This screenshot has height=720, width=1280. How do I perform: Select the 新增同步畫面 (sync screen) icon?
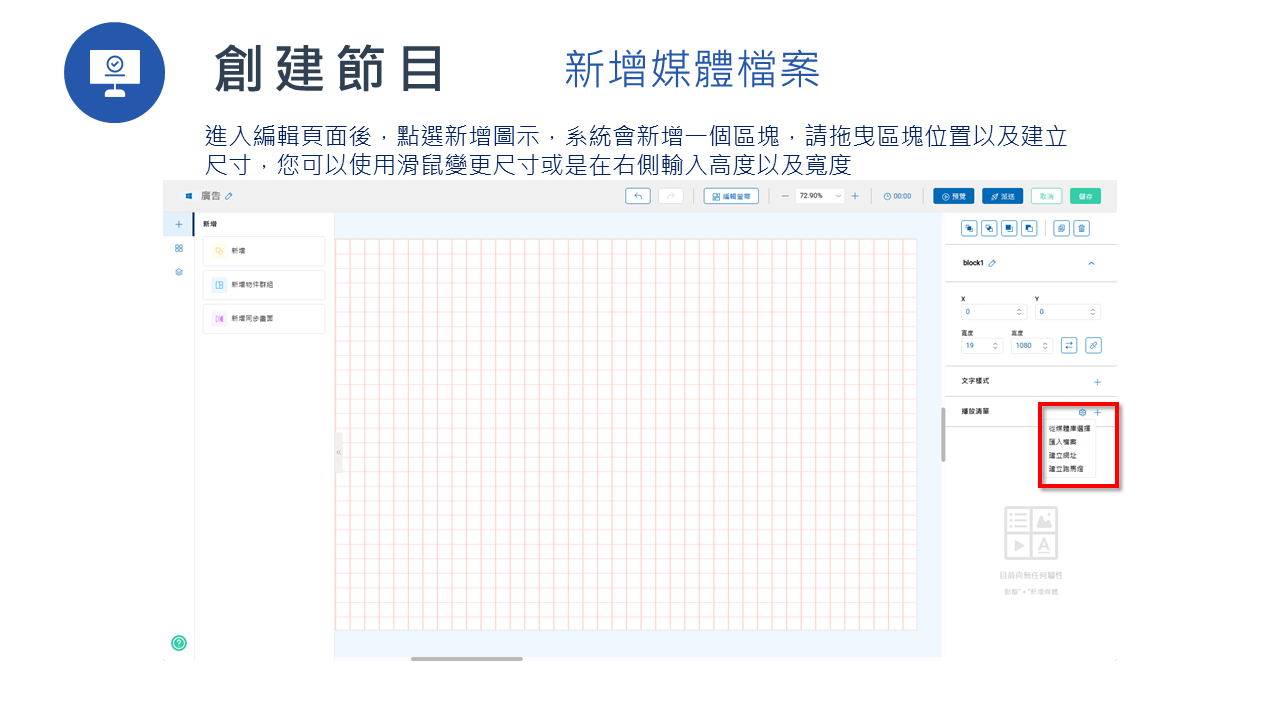pyautogui.click(x=220, y=318)
